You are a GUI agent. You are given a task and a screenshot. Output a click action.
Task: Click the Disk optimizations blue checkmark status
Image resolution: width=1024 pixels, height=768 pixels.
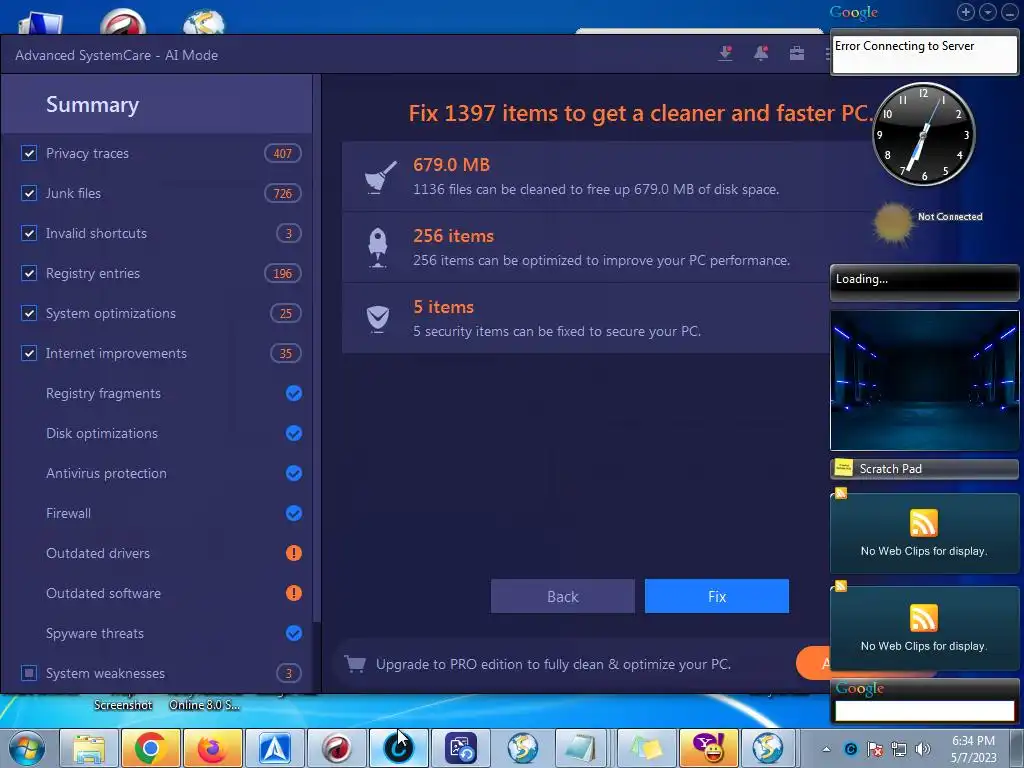pos(294,433)
